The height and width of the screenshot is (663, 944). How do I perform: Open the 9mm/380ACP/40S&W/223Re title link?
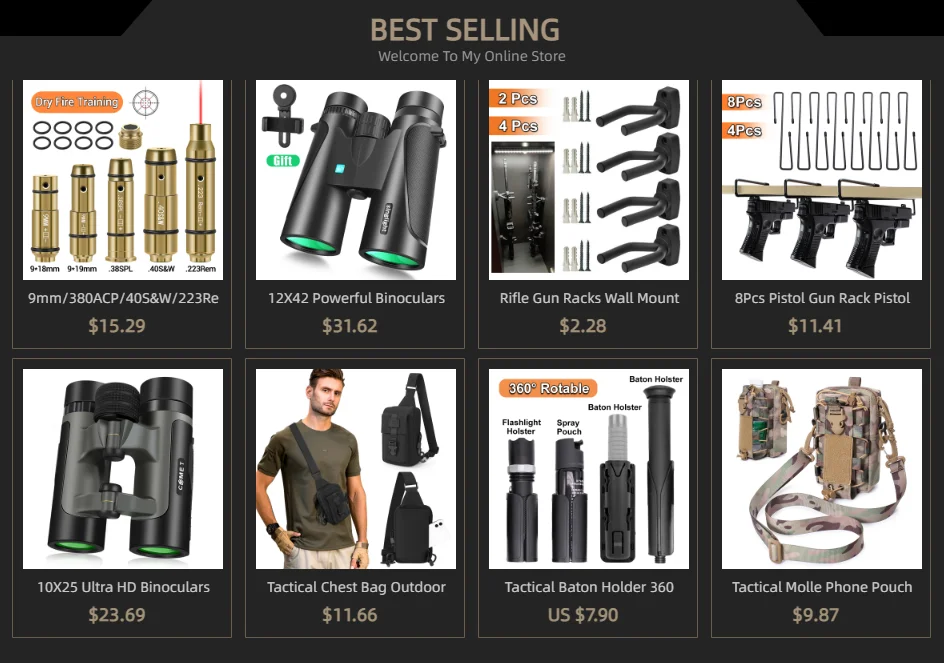(123, 298)
